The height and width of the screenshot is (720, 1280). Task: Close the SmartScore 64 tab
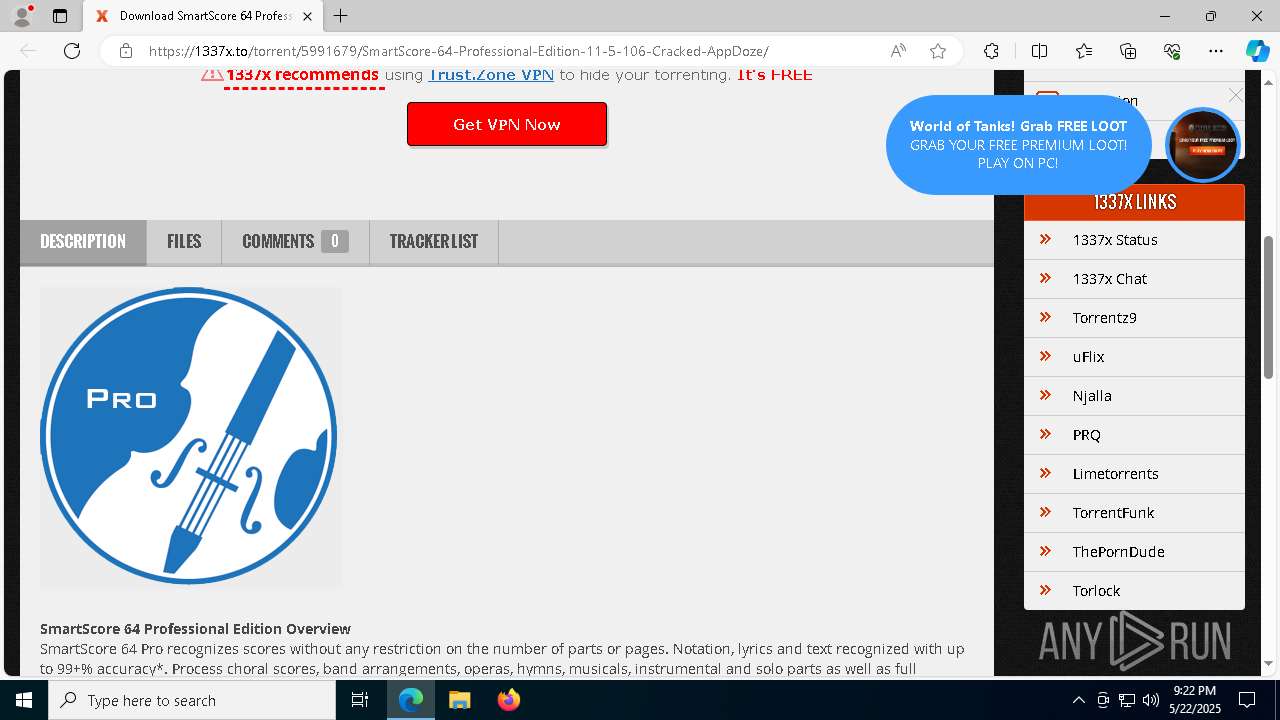[307, 16]
